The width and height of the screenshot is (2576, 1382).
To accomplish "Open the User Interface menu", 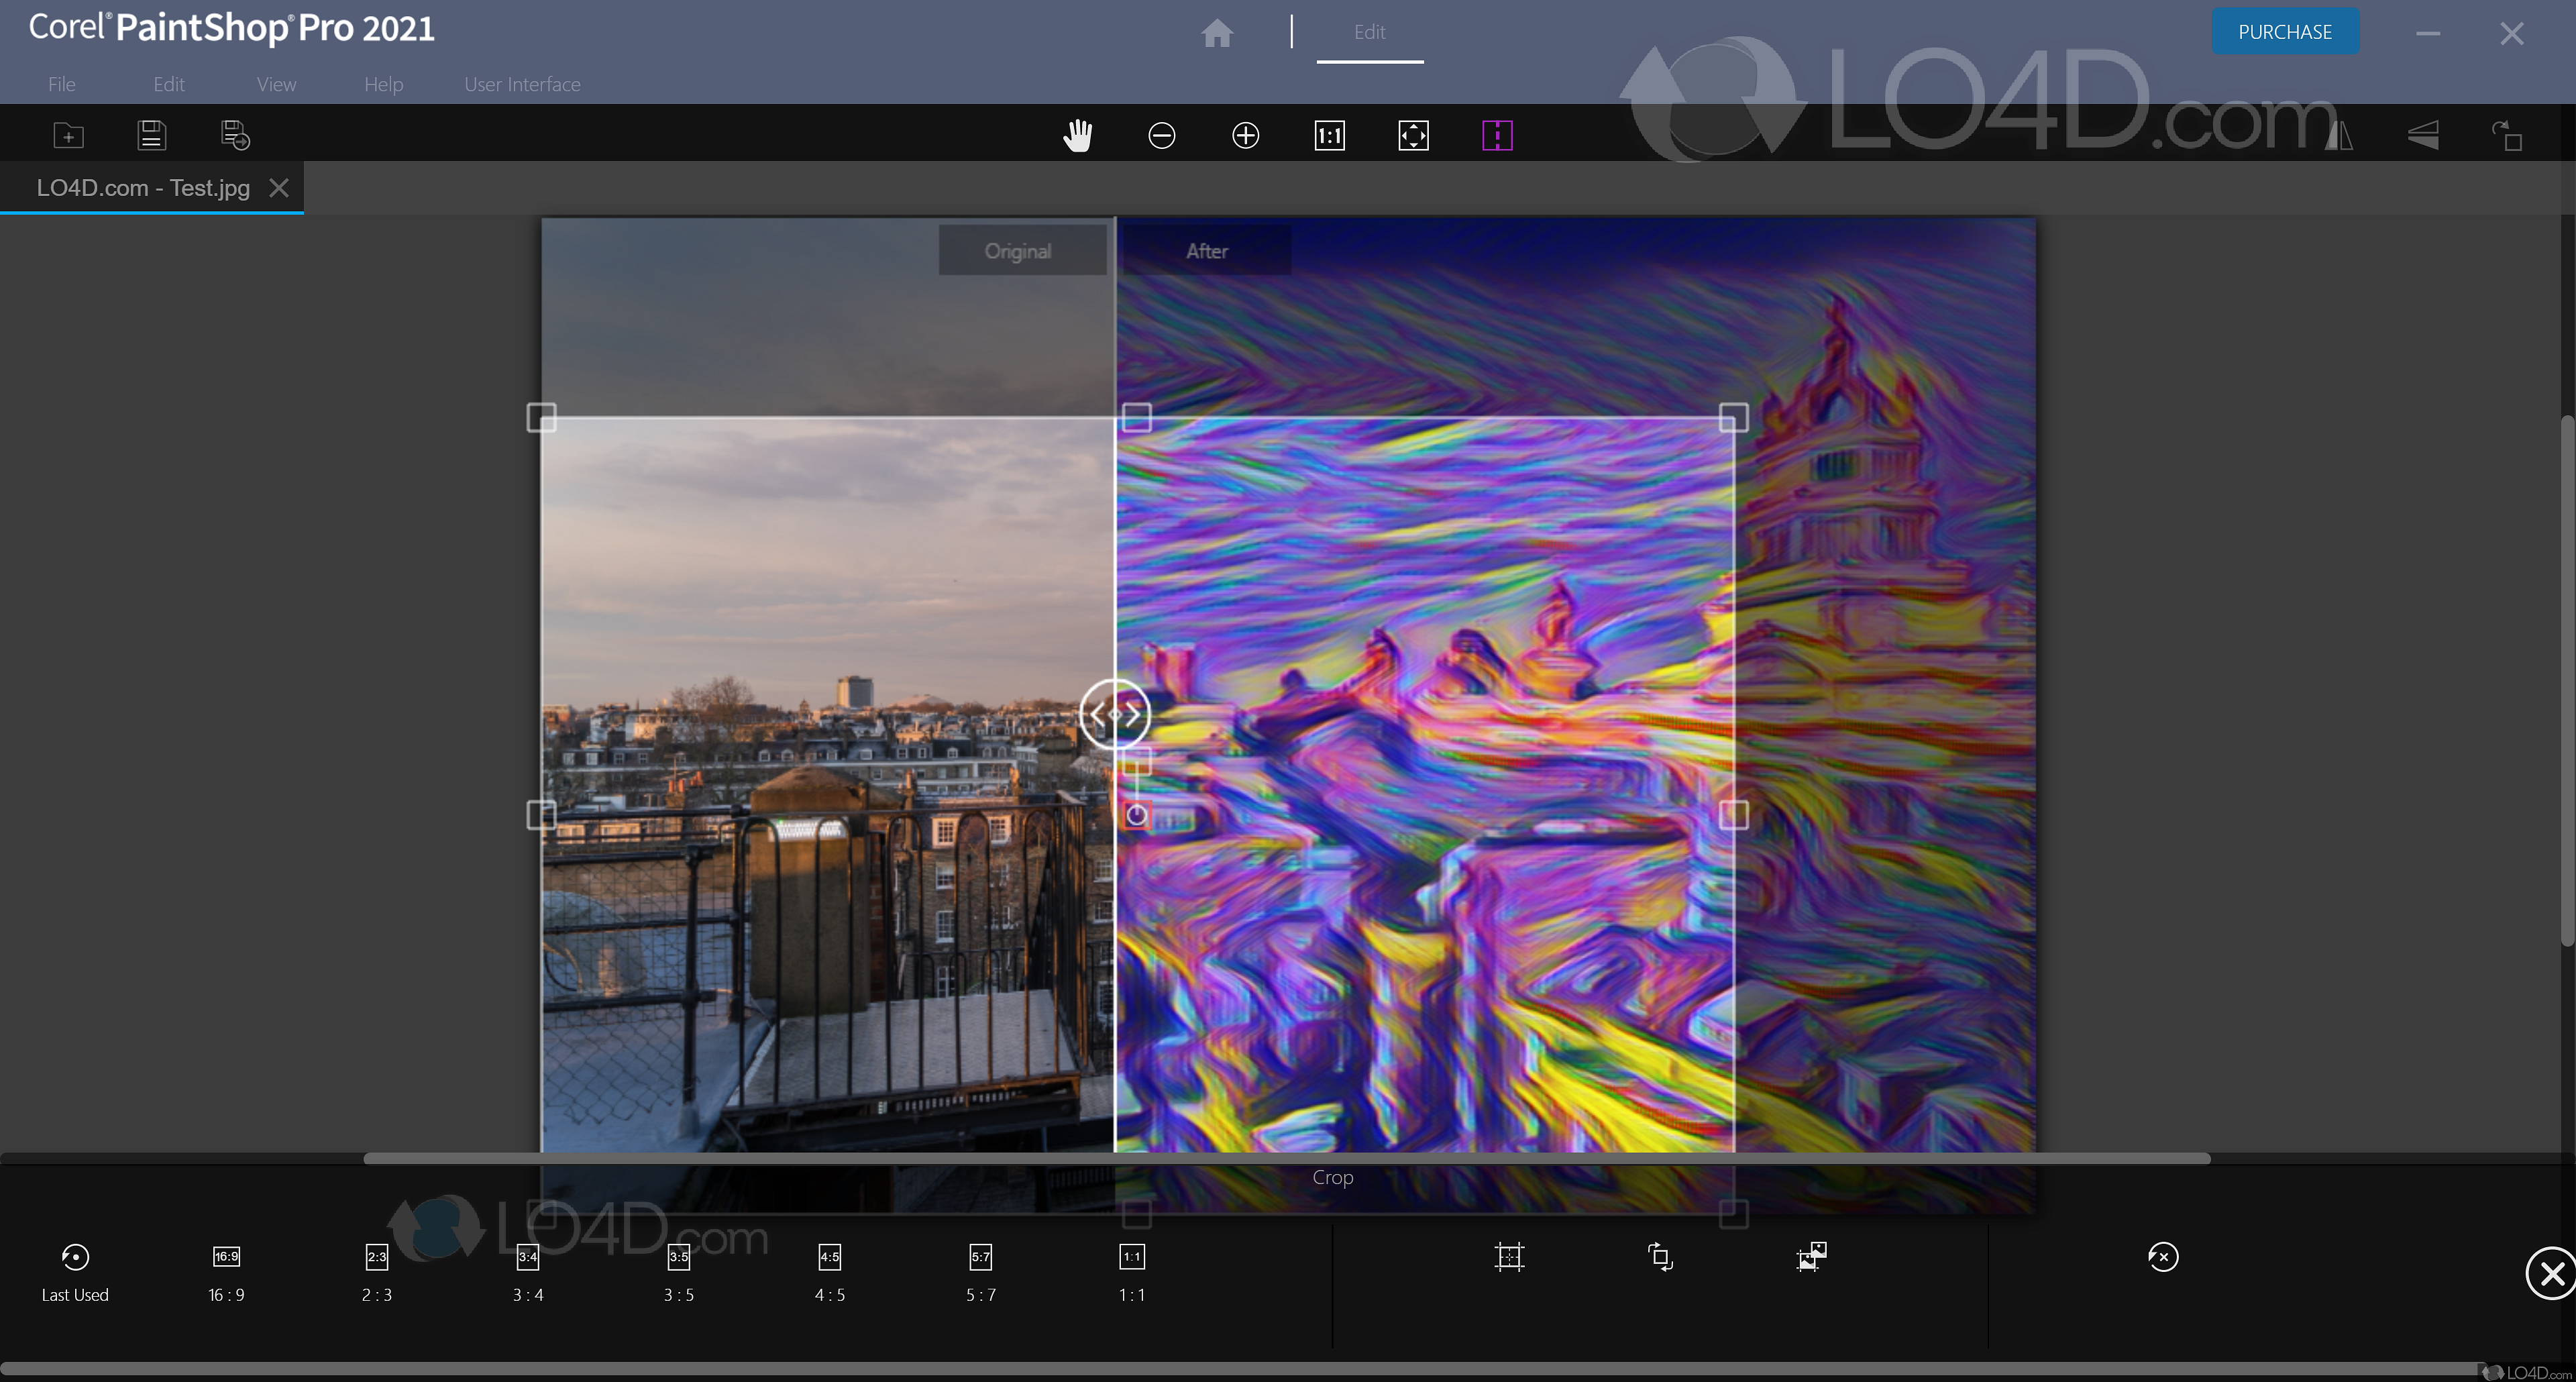I will tap(522, 84).
